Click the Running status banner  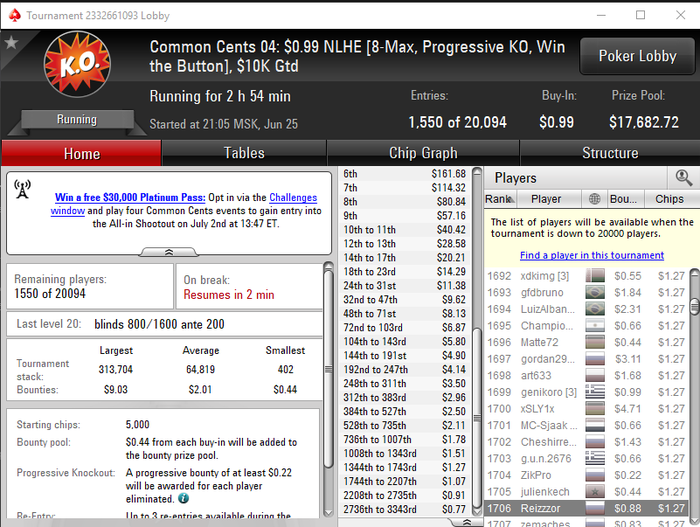tap(77, 119)
